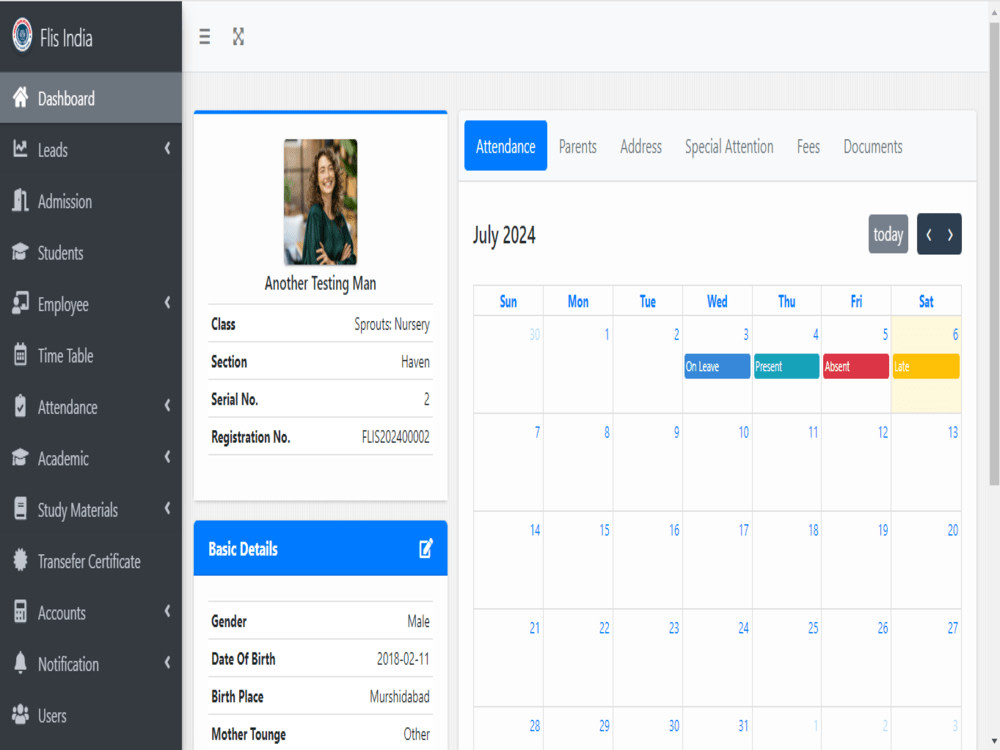Click the July 2024 calendar title
Image resolution: width=1000 pixels, height=750 pixels.
[504, 235]
